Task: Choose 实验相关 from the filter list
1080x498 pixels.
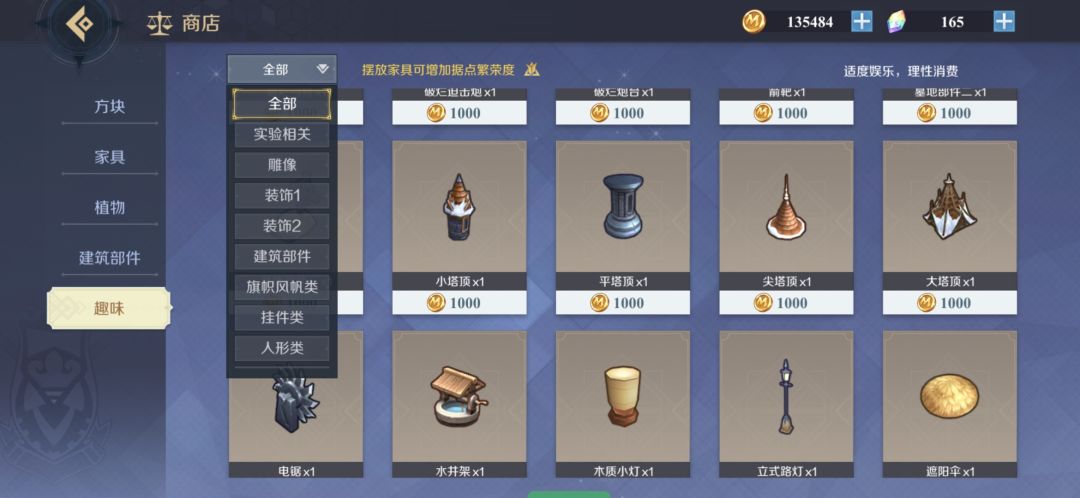Action: tap(282, 134)
